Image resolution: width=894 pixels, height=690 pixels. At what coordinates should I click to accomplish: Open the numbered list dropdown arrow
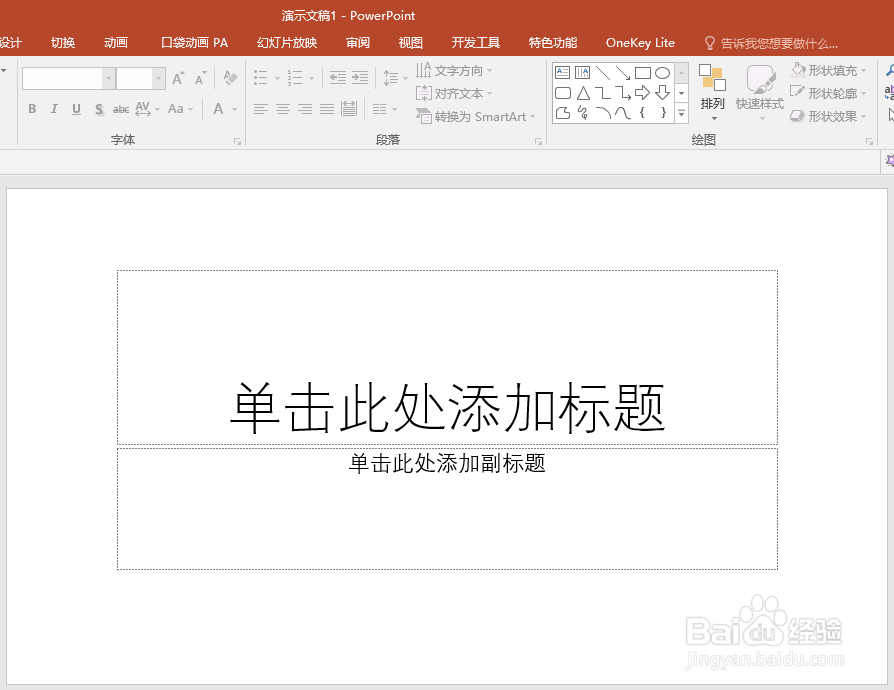pyautogui.click(x=311, y=78)
